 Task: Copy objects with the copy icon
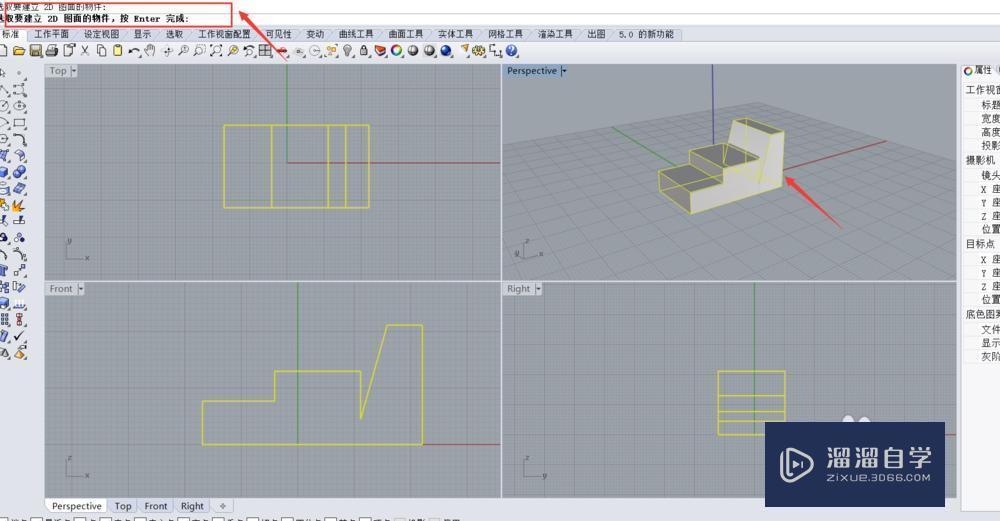pos(101,50)
